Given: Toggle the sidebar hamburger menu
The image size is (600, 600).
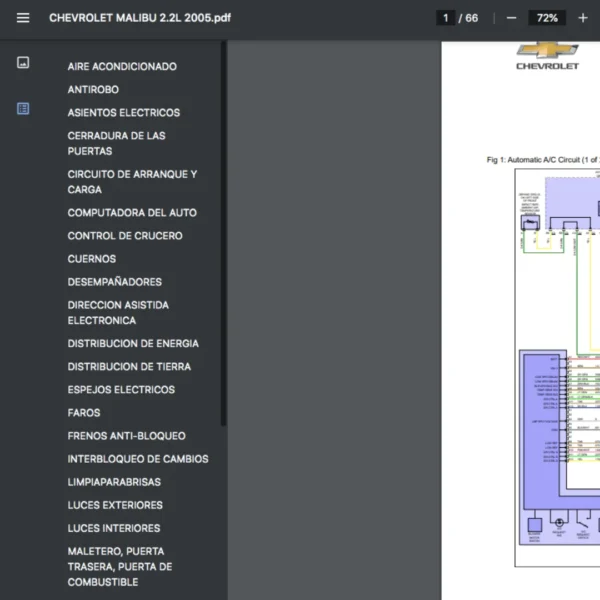Looking at the screenshot, I should coord(23,18).
